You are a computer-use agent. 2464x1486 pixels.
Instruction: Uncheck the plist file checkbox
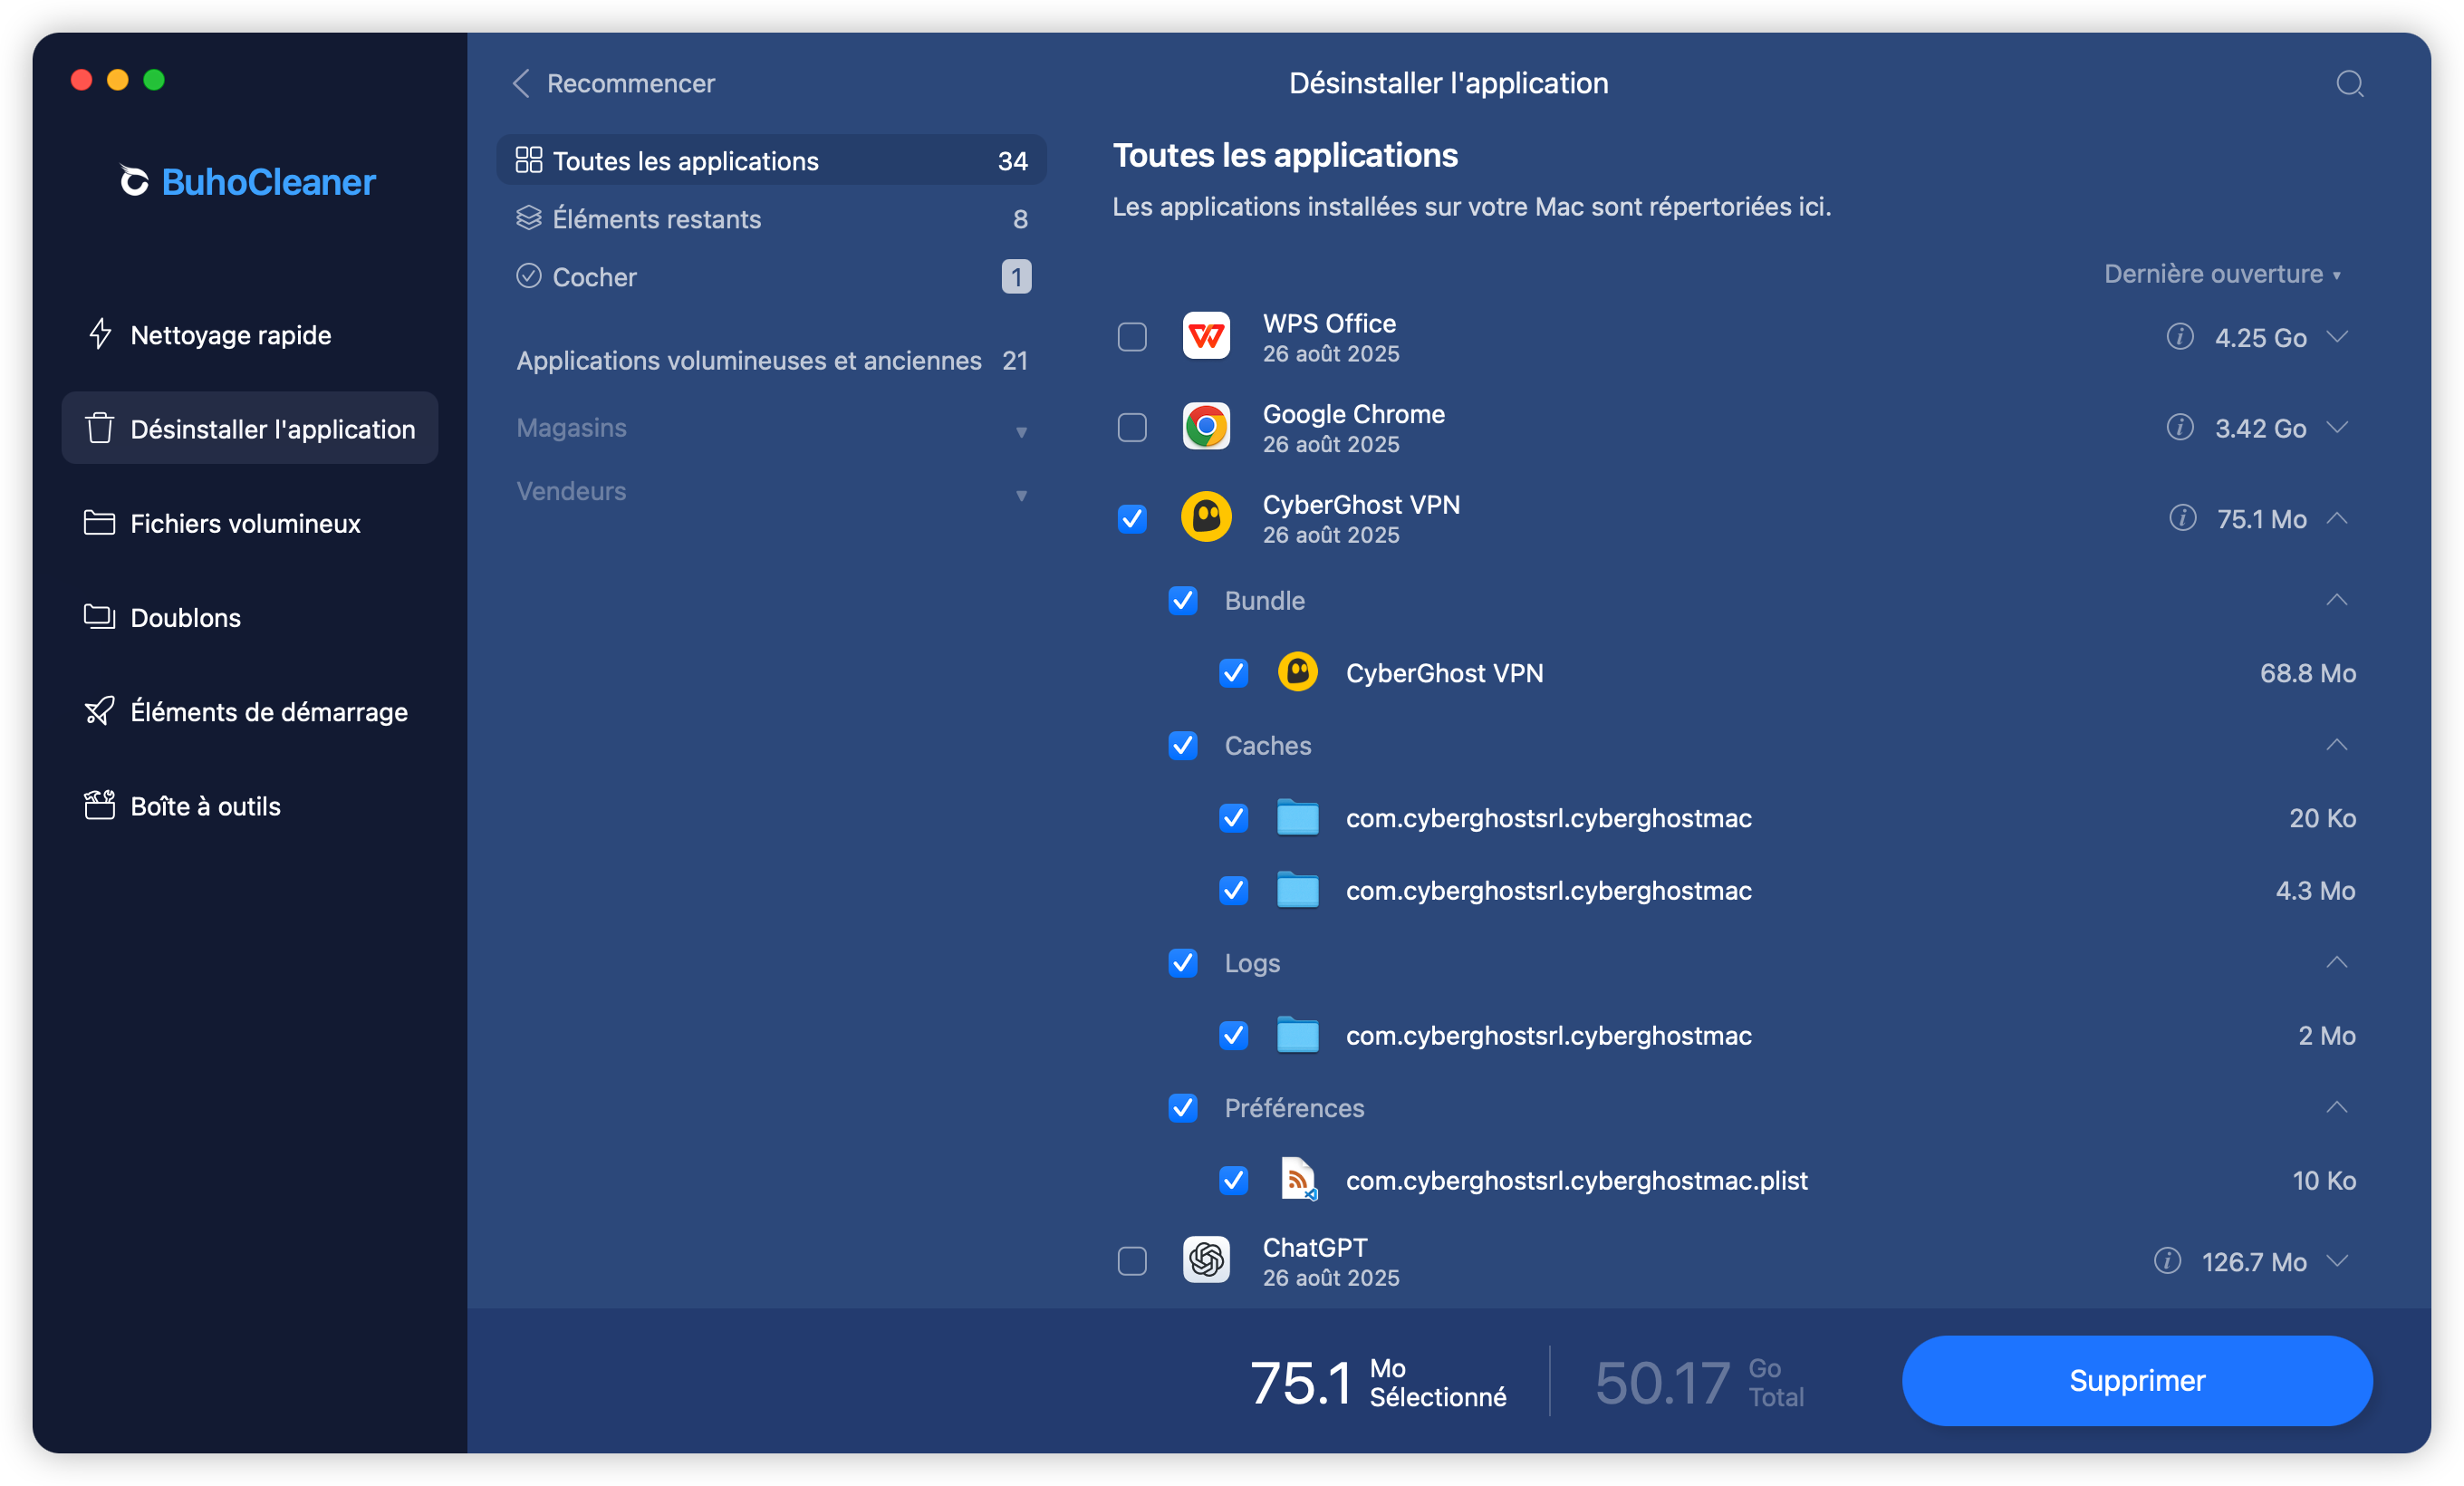[1233, 1180]
